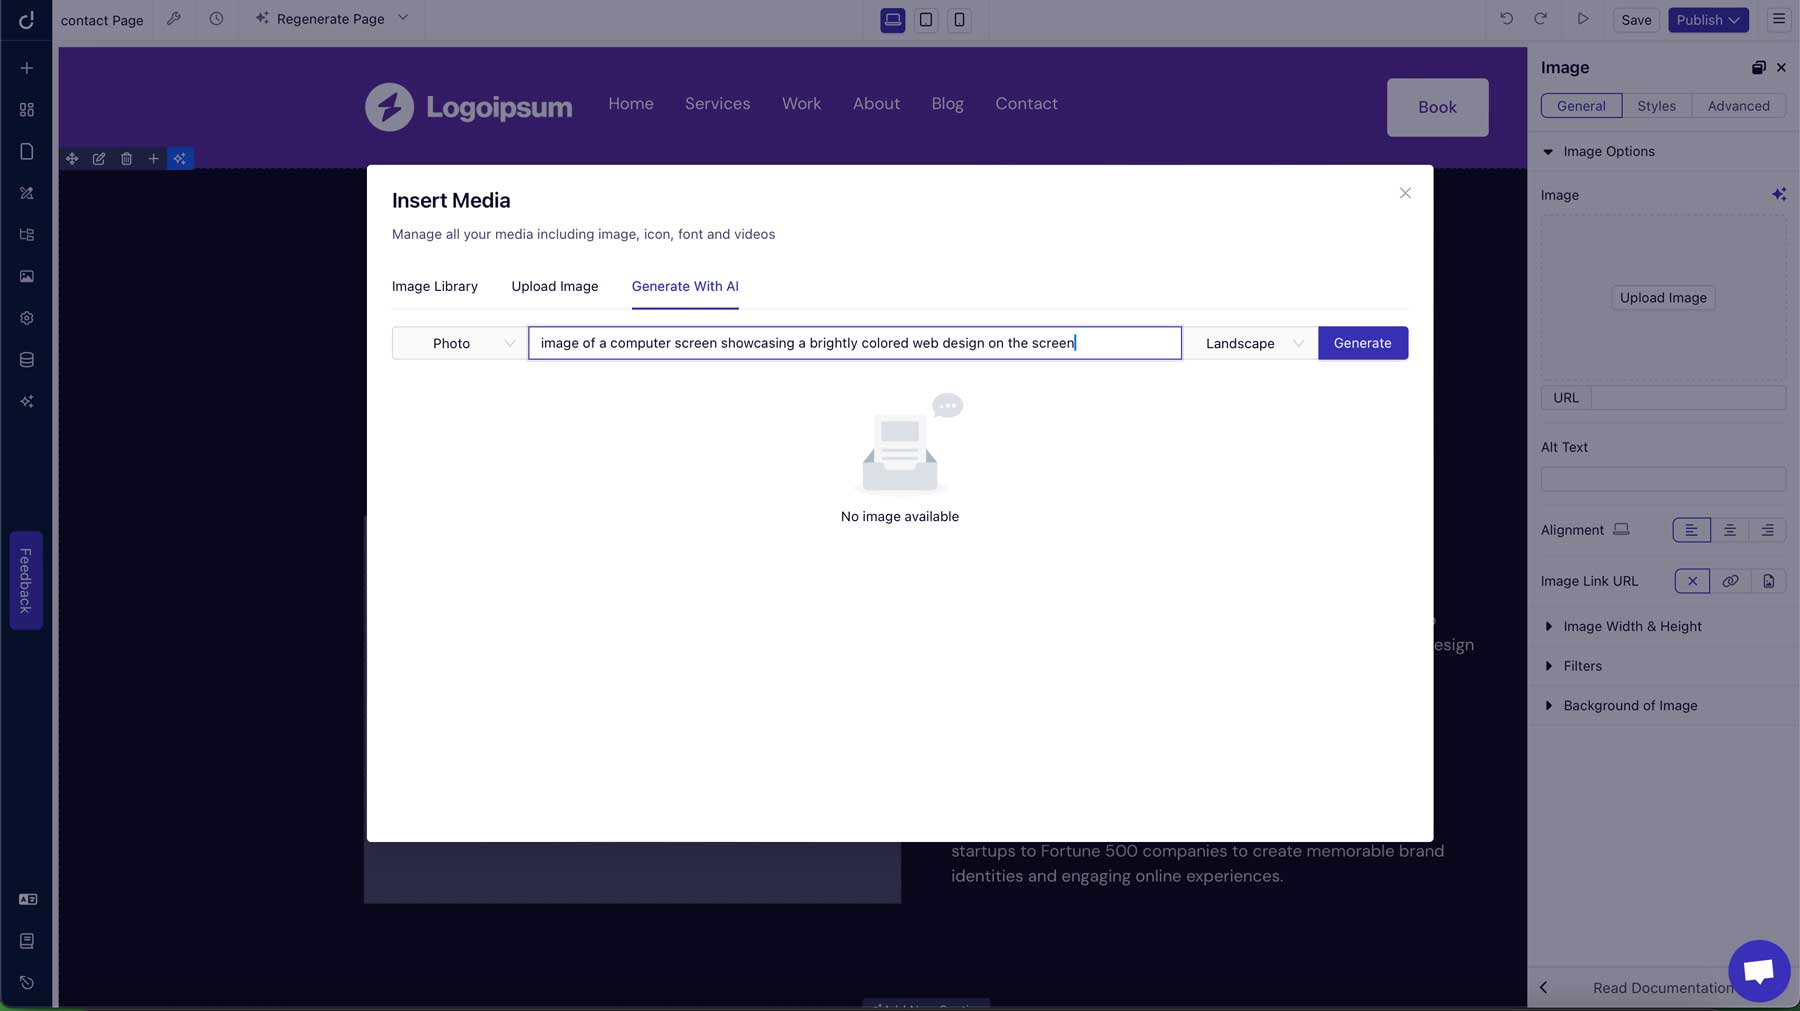This screenshot has height=1011, width=1800.
Task: Switch to mobile device view
Action: coord(959,20)
